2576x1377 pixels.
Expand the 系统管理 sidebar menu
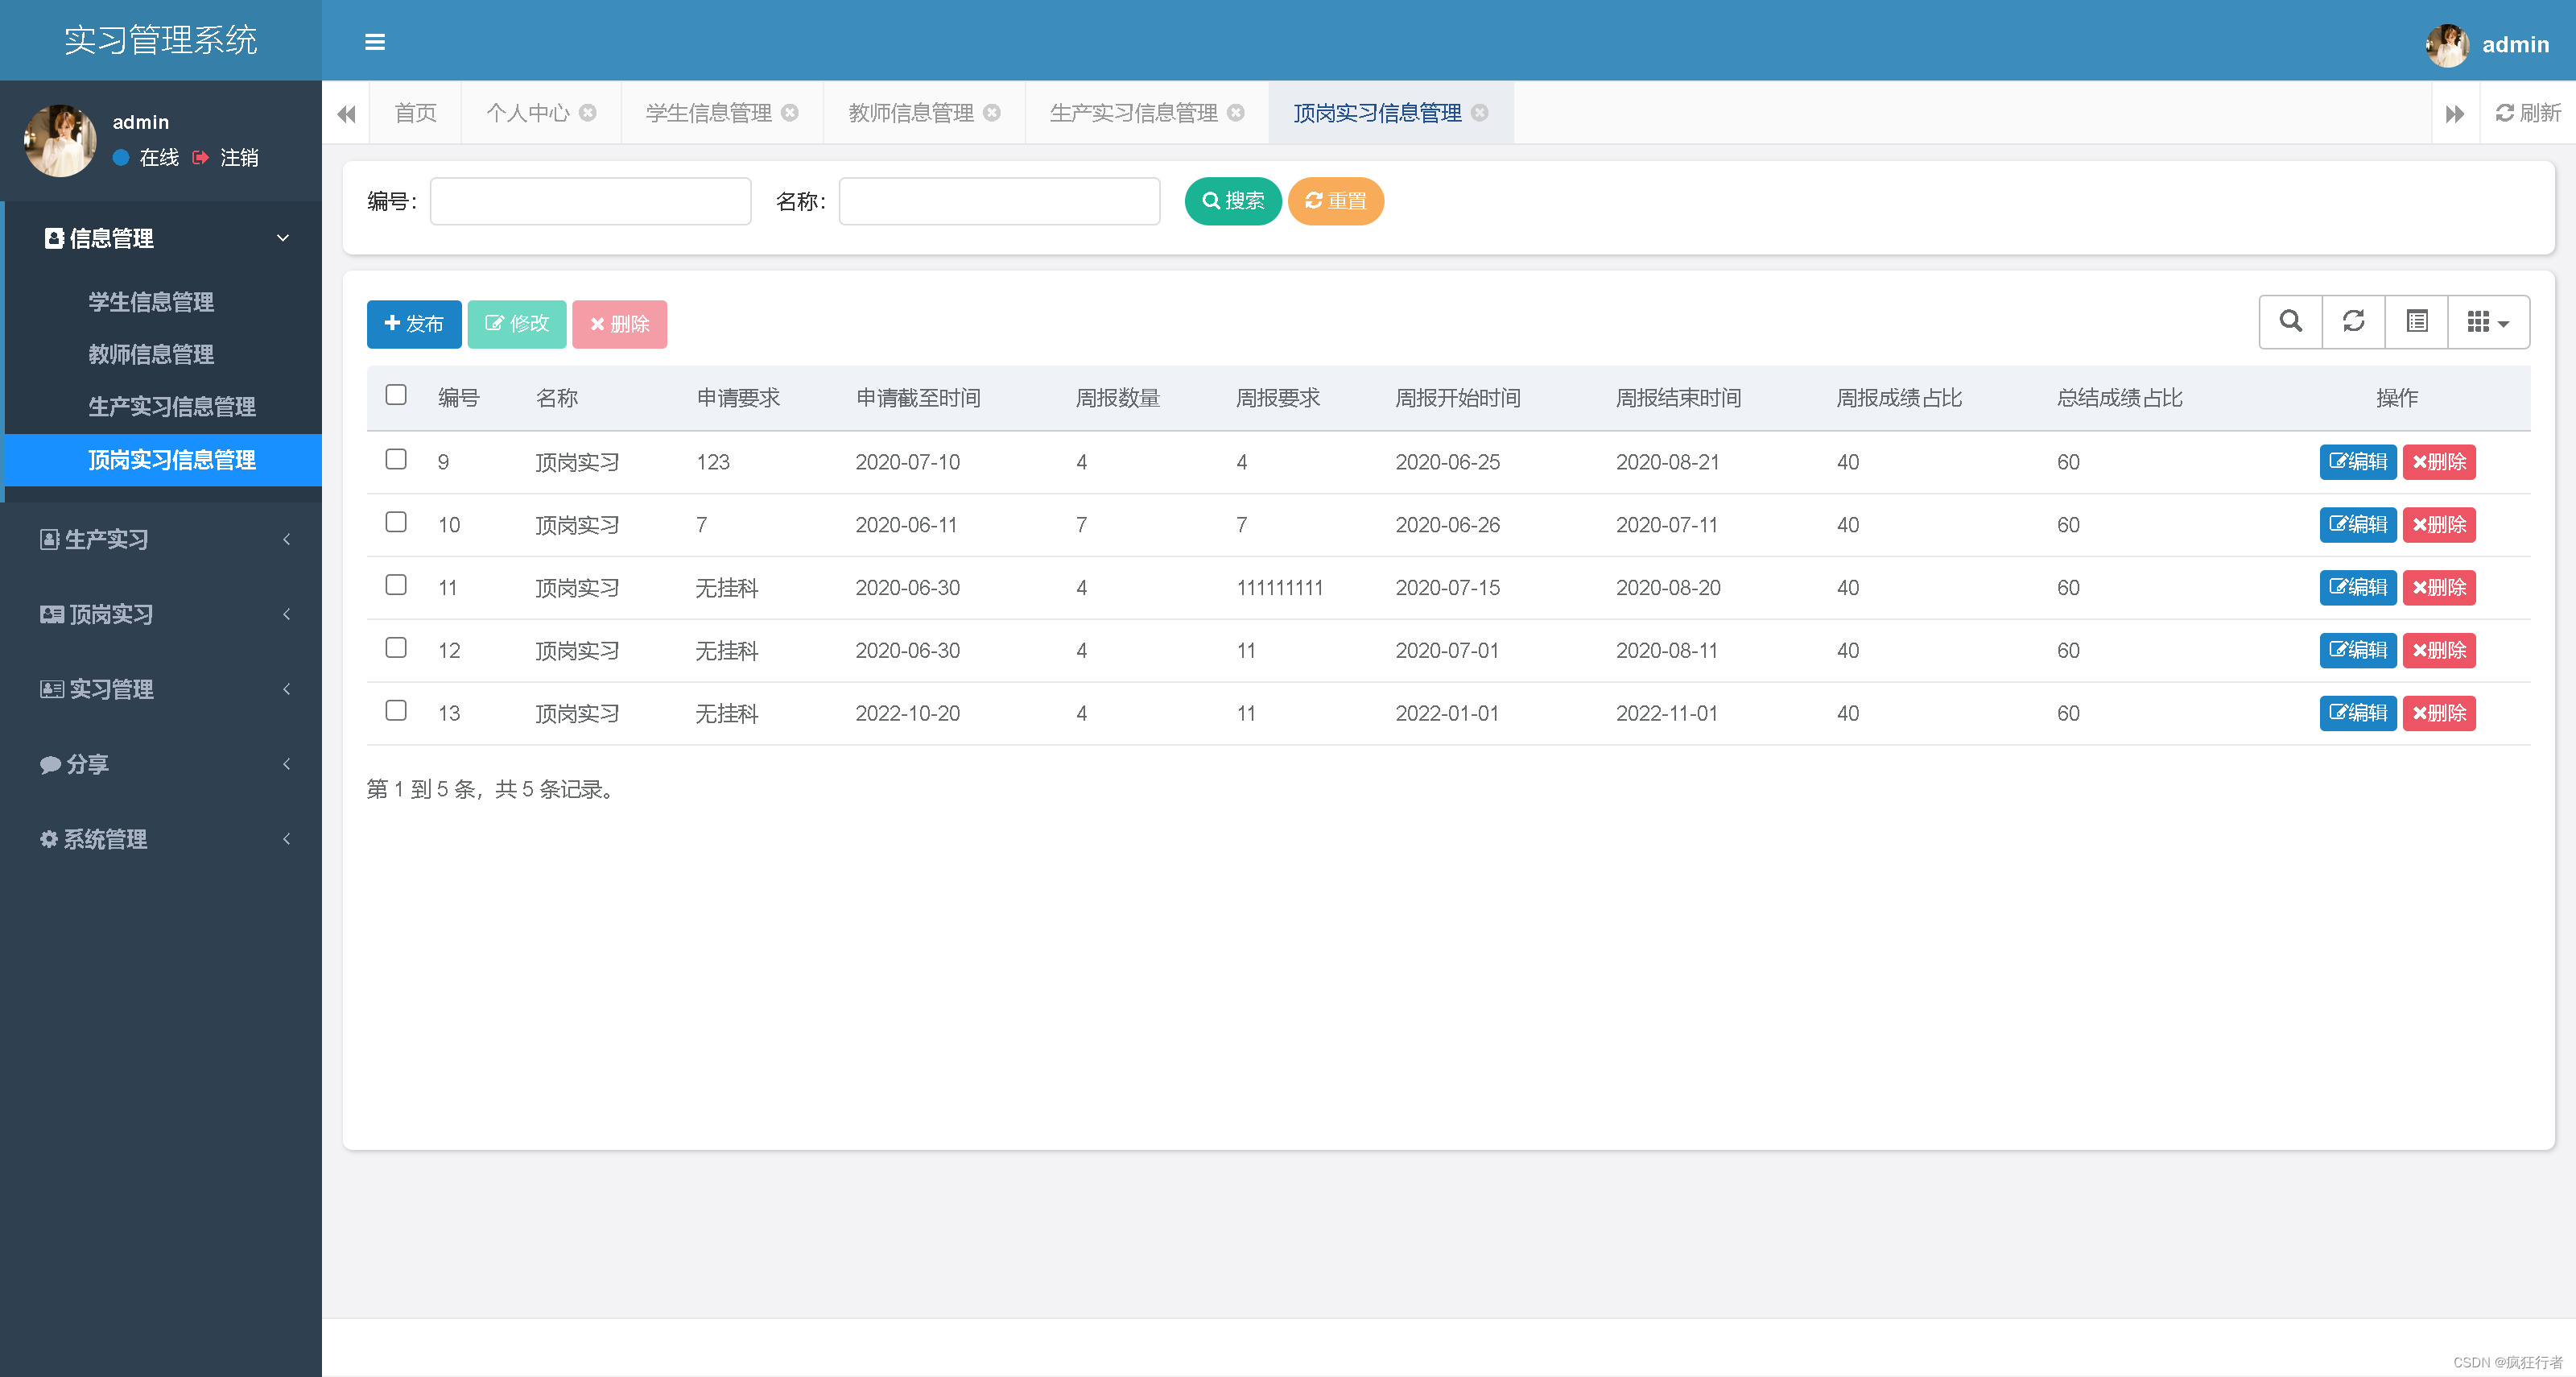pyautogui.click(x=161, y=840)
